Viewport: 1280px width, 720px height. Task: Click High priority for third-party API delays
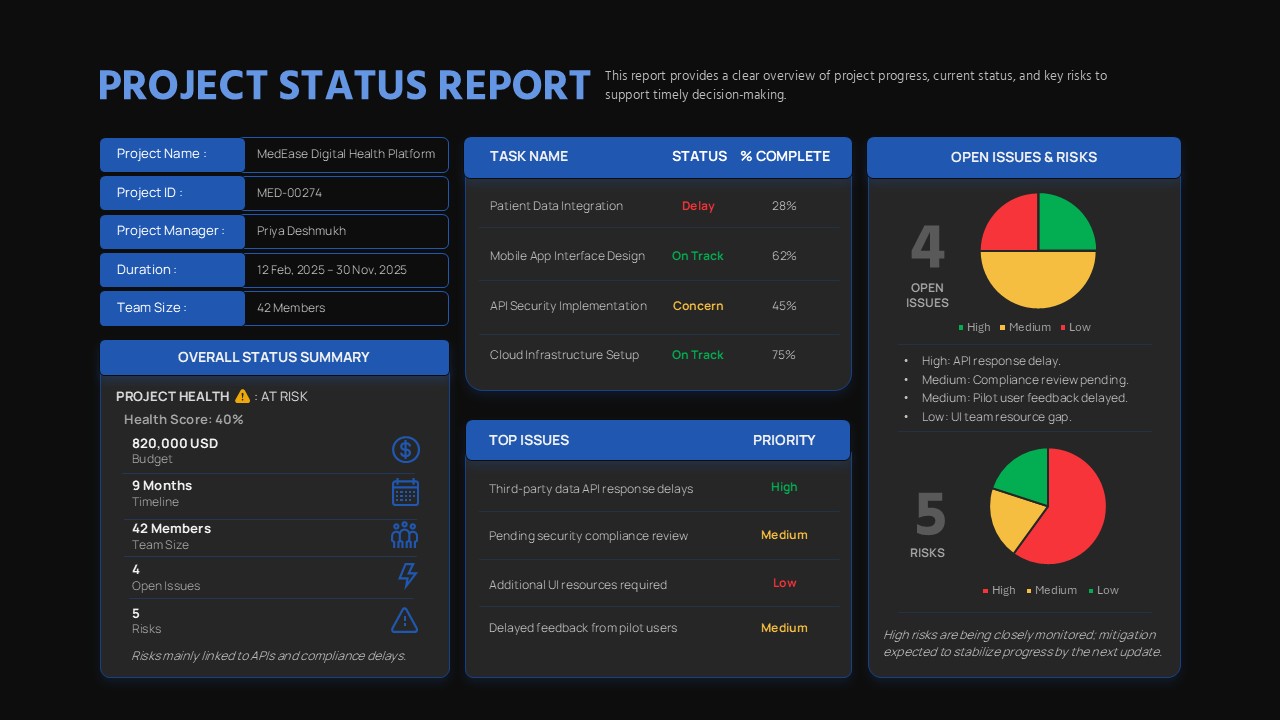pos(784,488)
